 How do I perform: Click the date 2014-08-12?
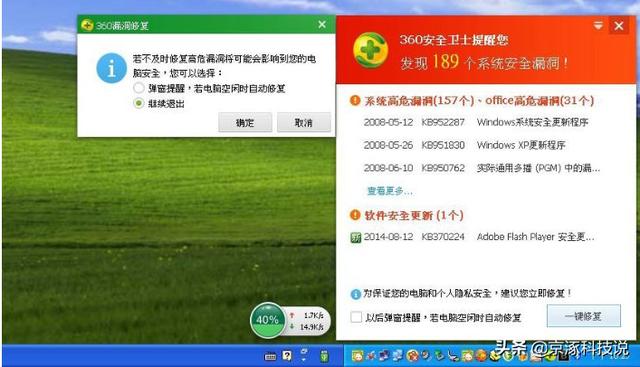click(x=388, y=237)
